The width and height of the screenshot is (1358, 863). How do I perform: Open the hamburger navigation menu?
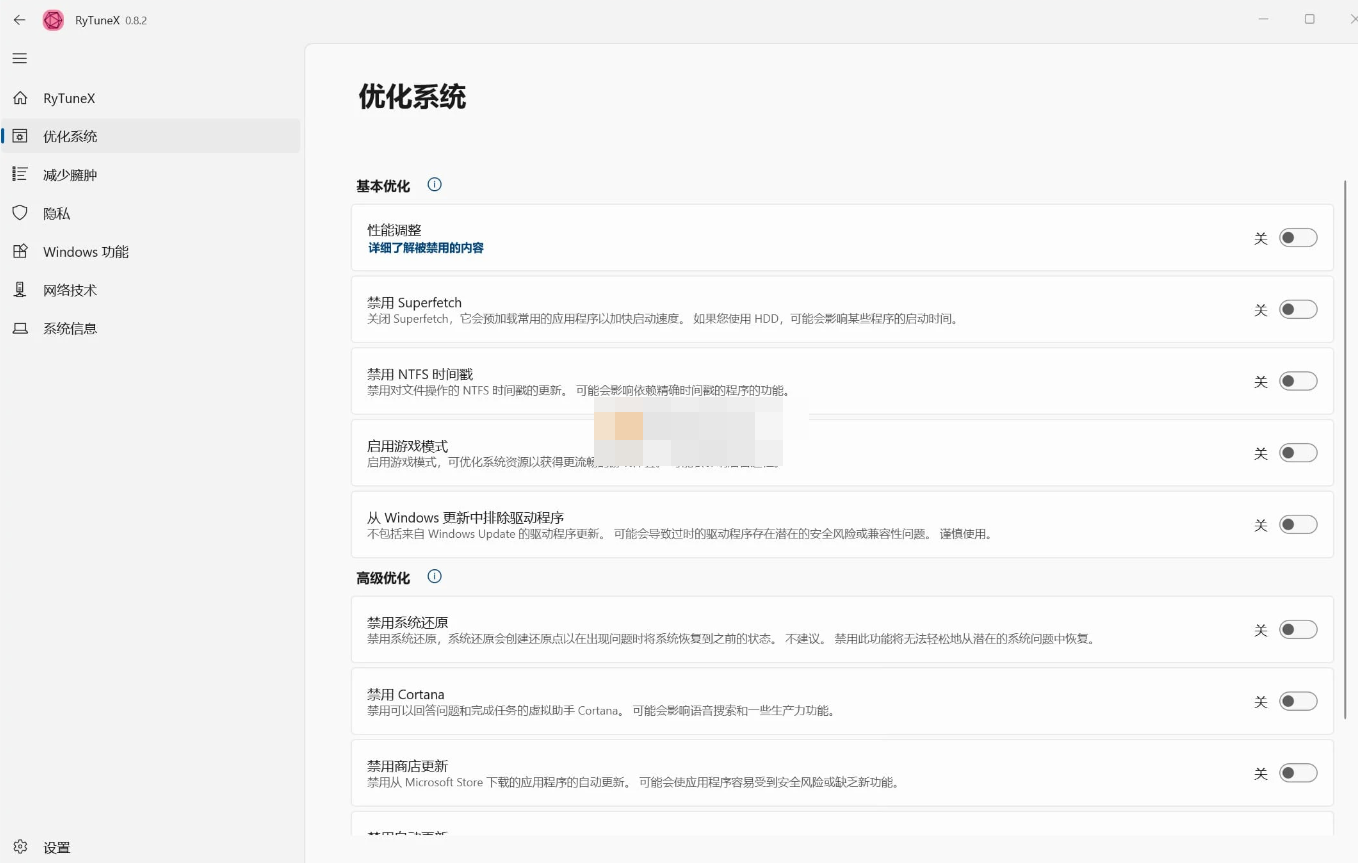18,58
